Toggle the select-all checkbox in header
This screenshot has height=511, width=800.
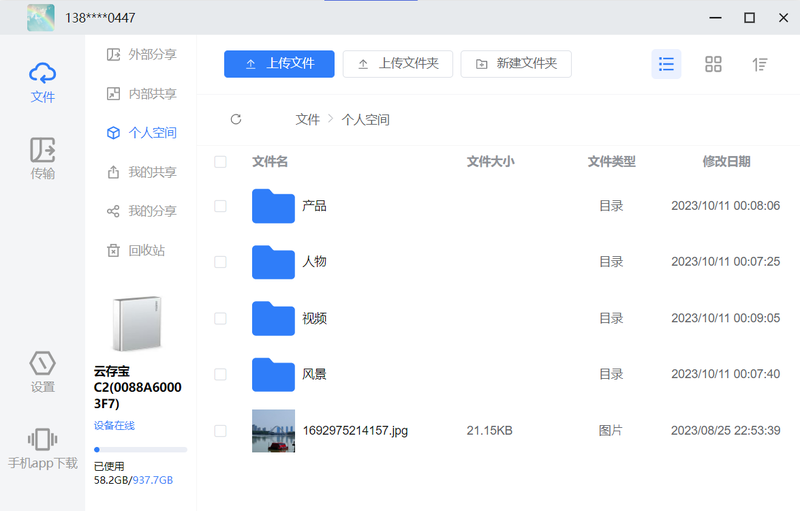220,162
